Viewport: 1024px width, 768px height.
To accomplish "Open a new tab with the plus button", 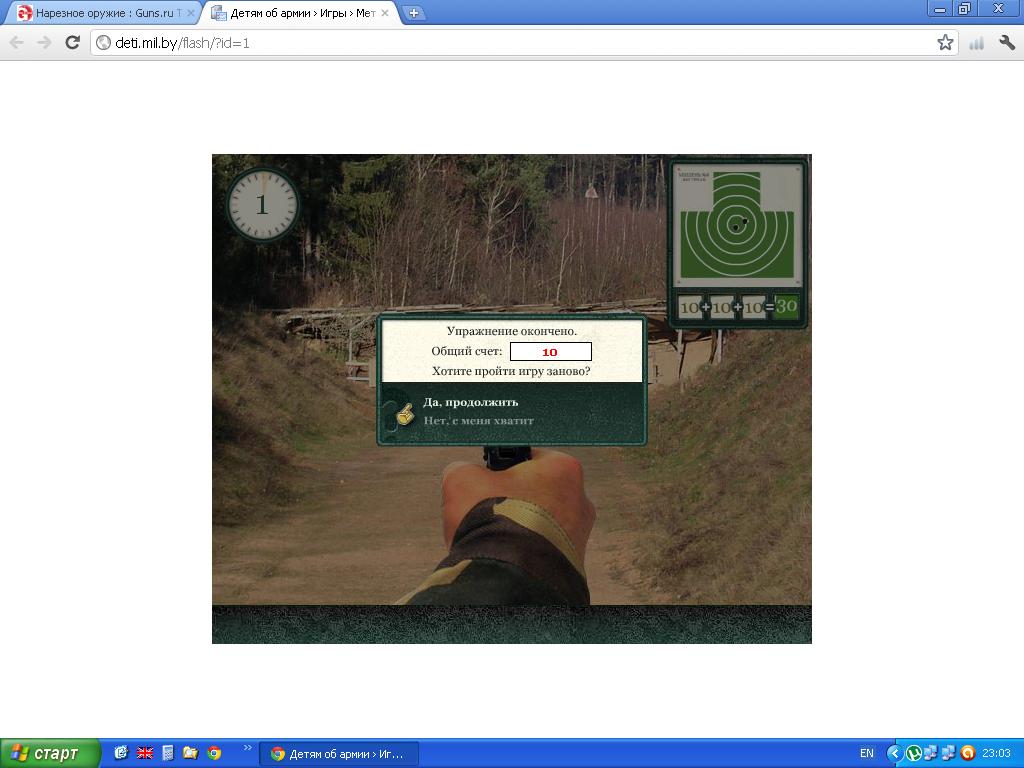I will point(413,13).
